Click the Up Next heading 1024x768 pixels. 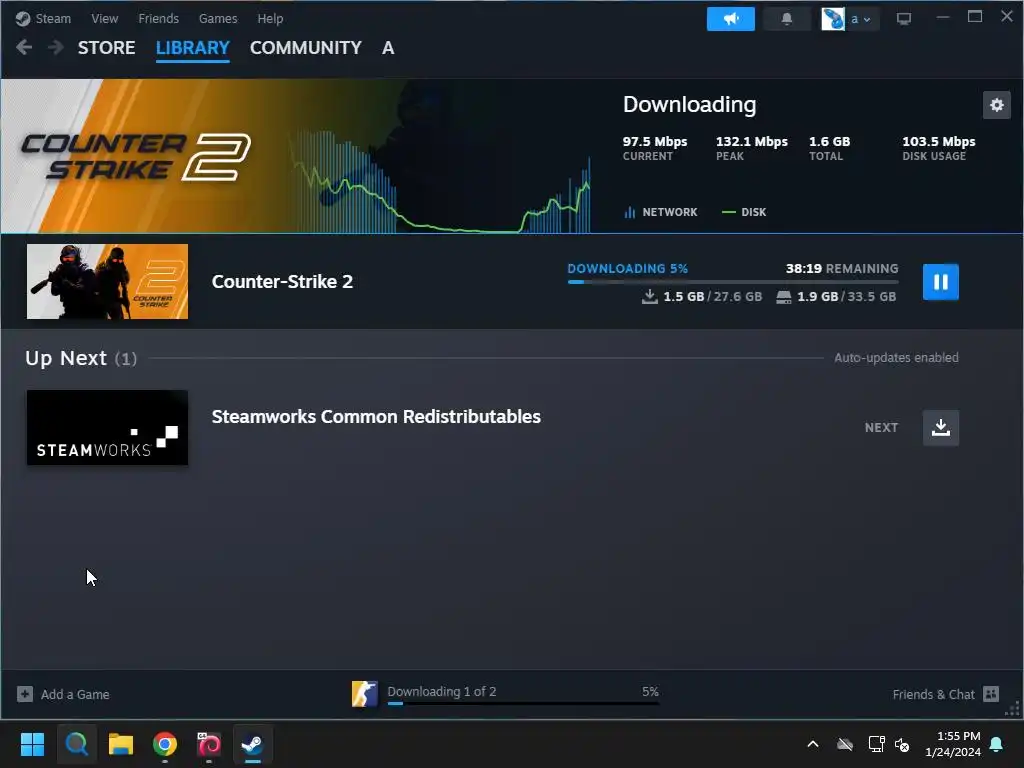66,358
